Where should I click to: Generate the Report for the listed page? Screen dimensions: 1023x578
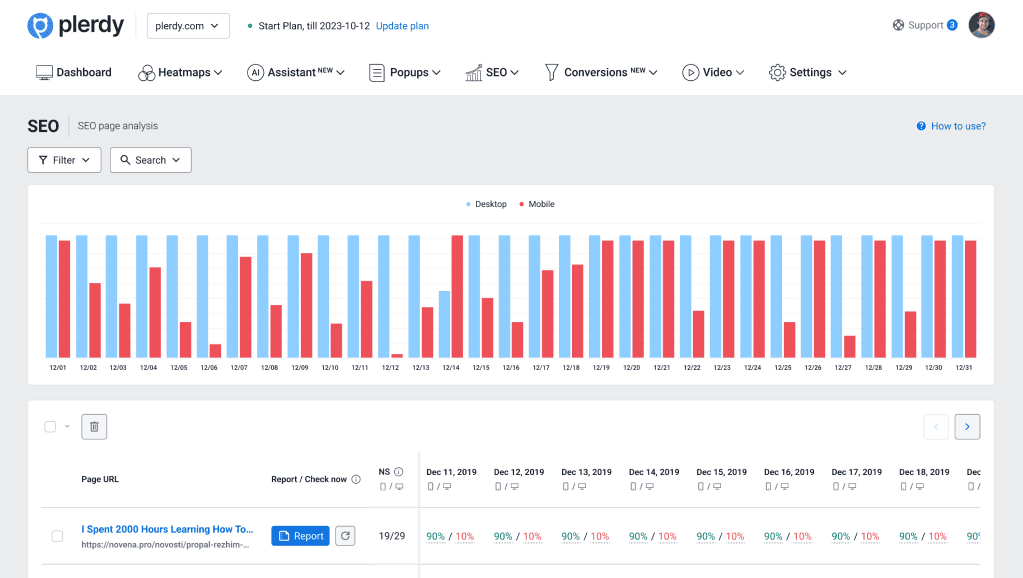299,535
